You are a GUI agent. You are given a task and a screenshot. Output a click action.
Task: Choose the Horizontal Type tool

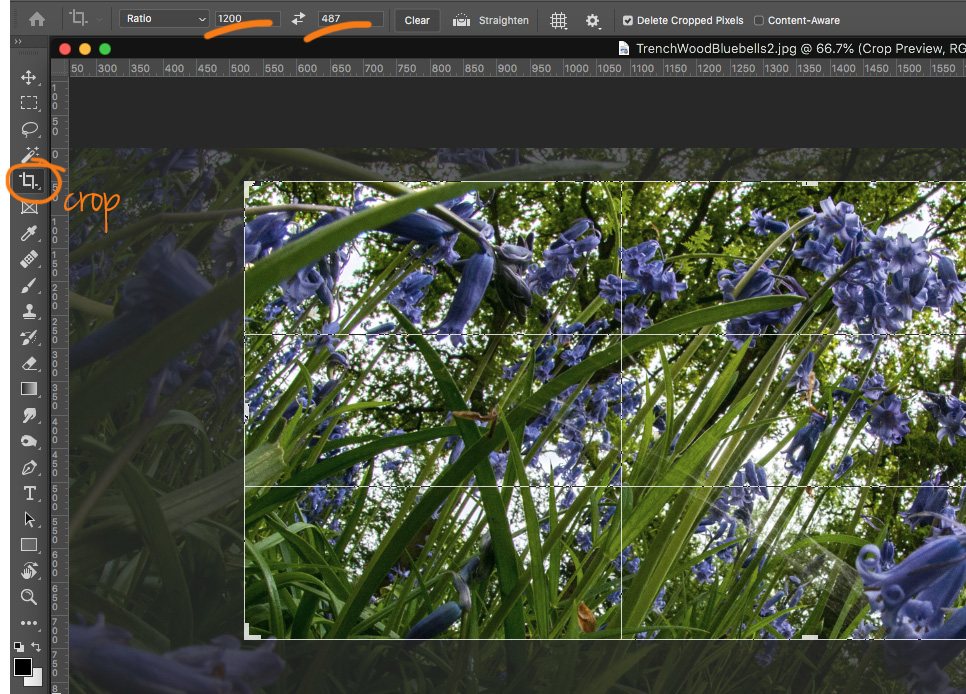tap(29, 493)
